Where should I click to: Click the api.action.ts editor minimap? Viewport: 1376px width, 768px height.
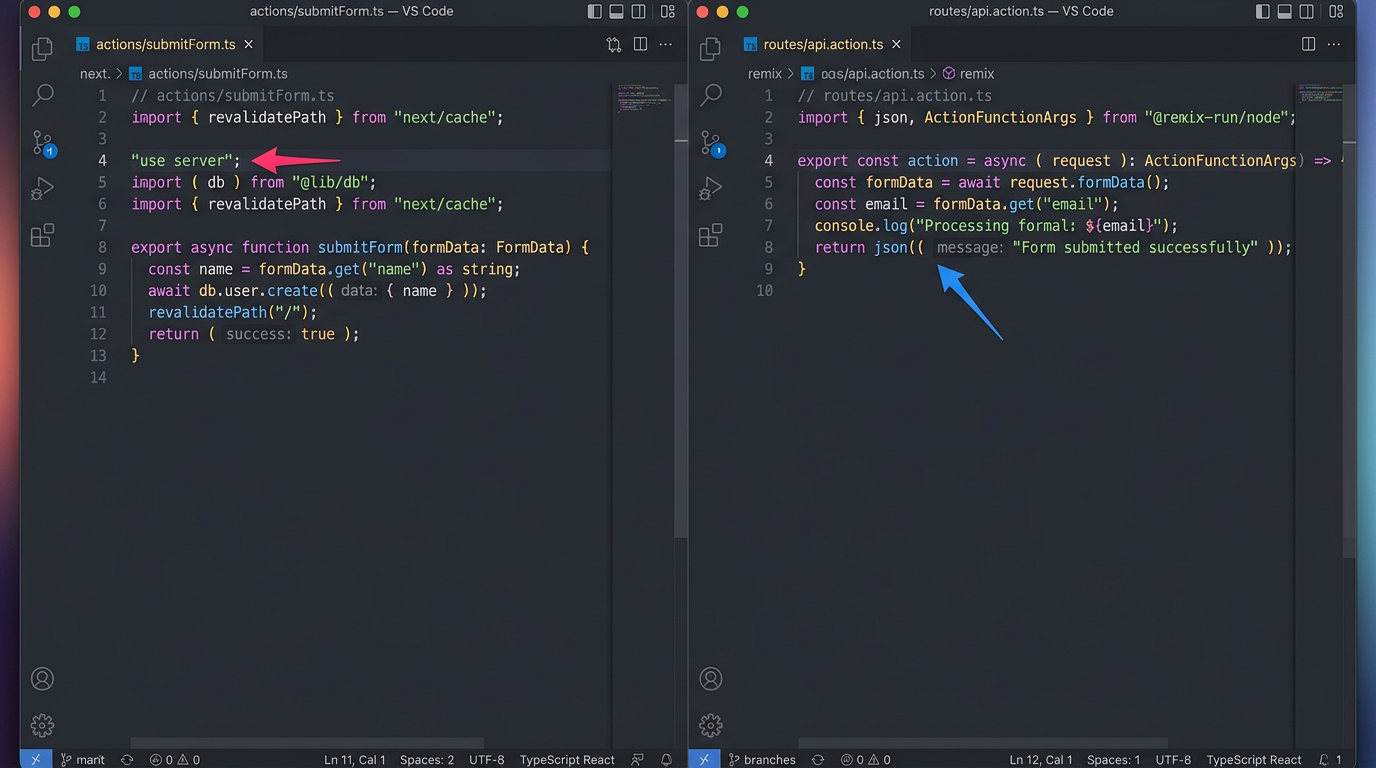pyautogui.click(x=1322, y=93)
